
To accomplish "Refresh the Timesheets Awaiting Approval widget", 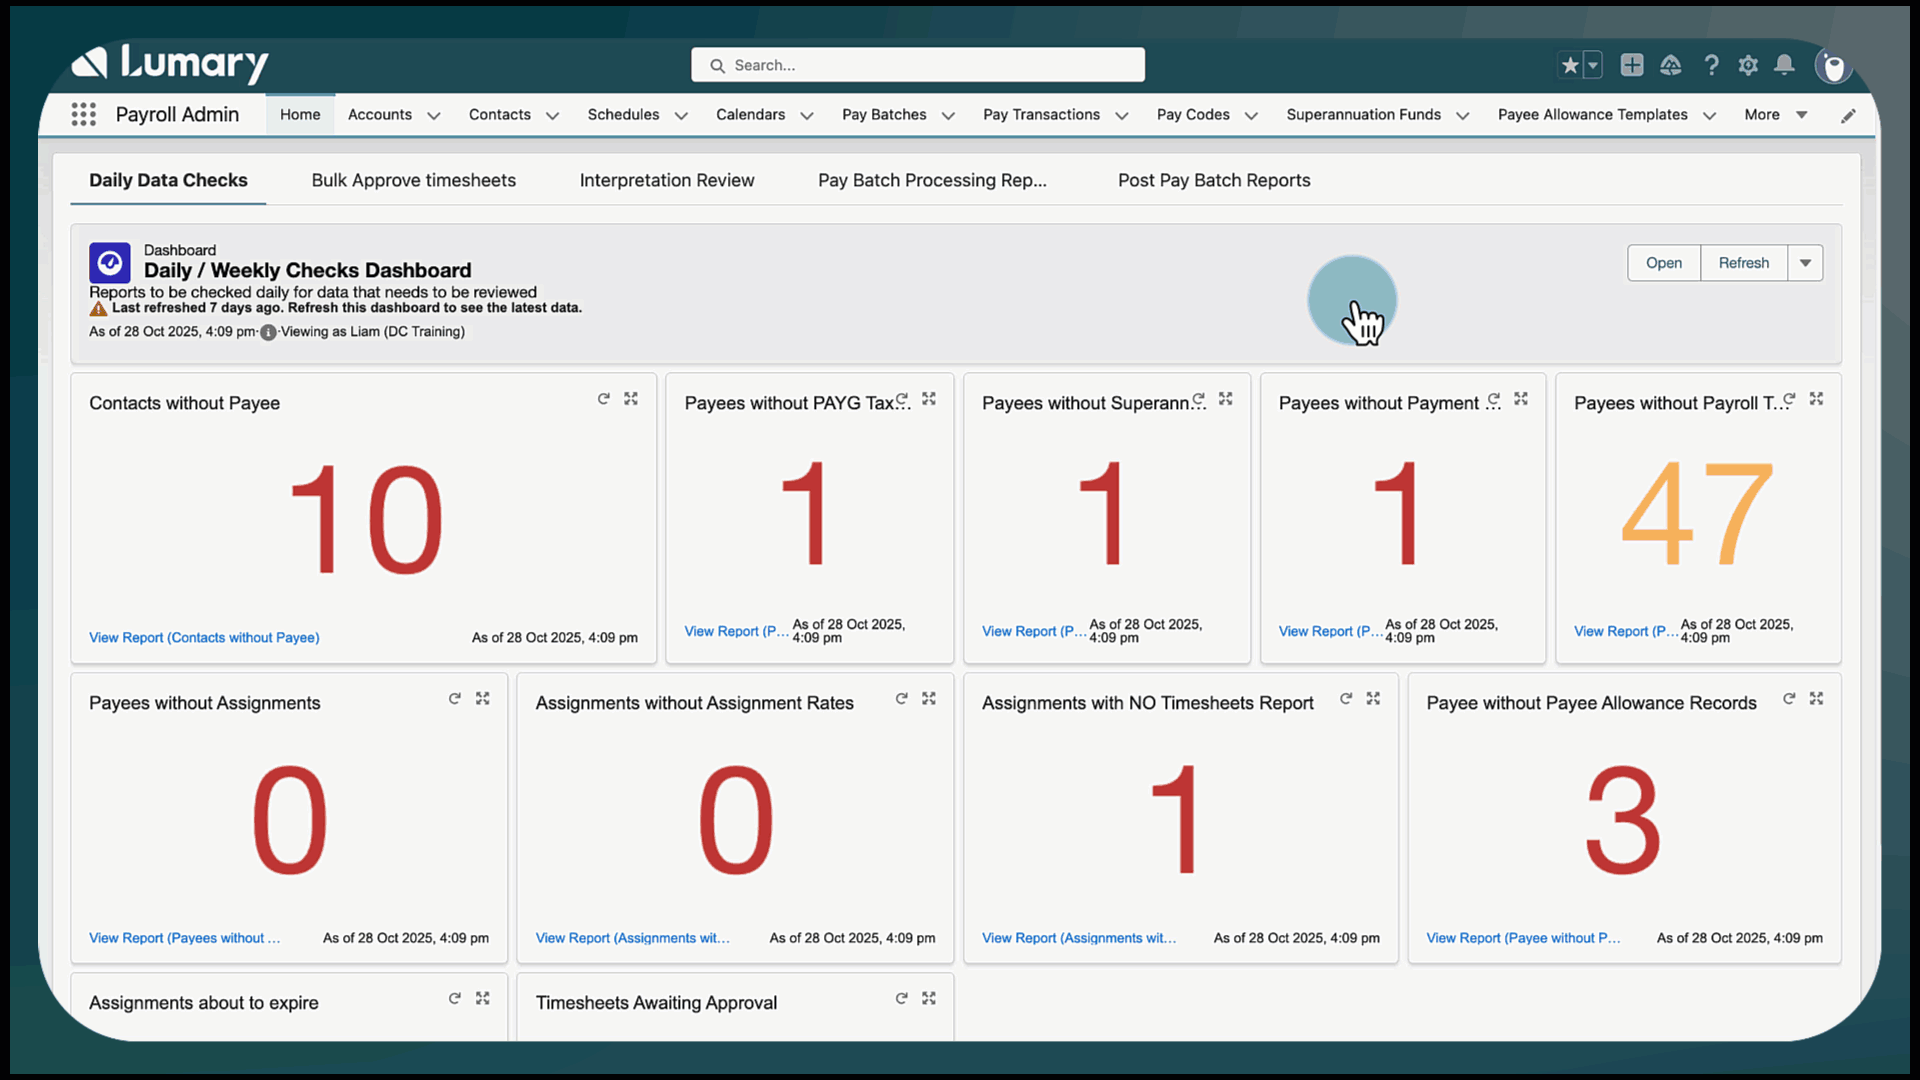I will (x=901, y=998).
